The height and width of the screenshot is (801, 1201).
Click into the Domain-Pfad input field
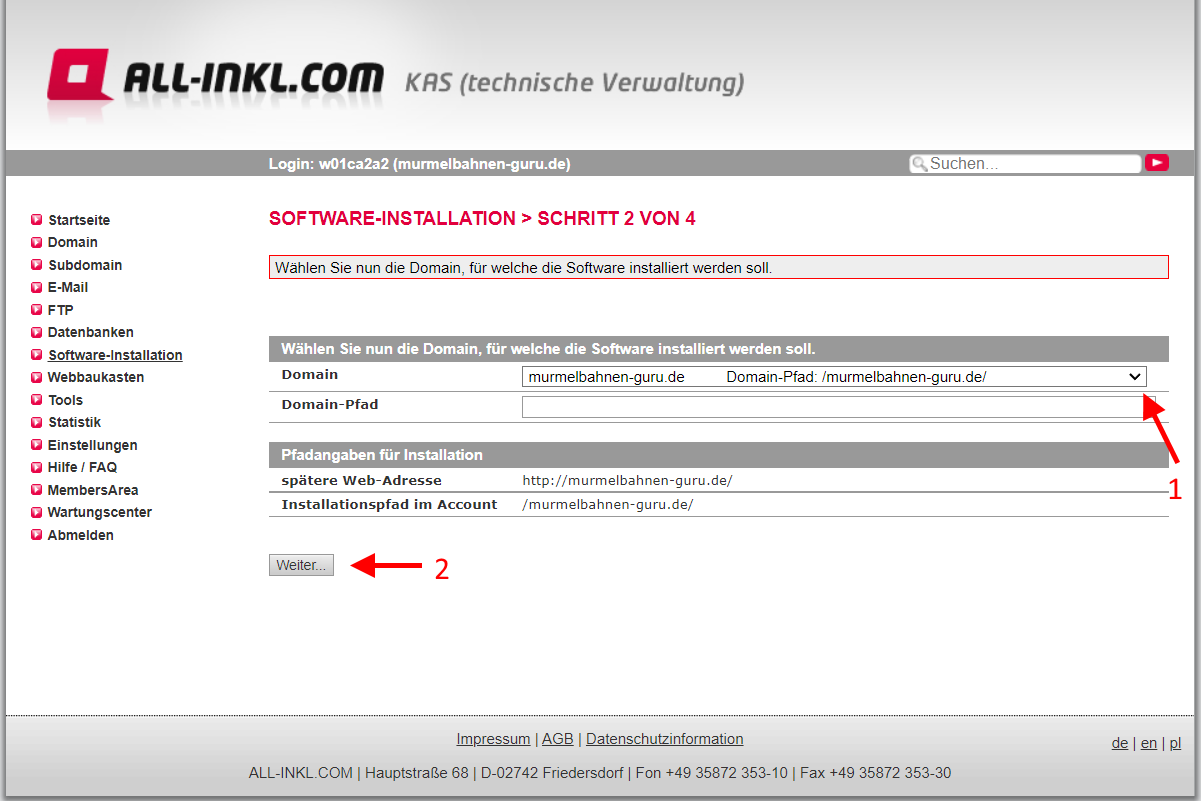(838, 407)
